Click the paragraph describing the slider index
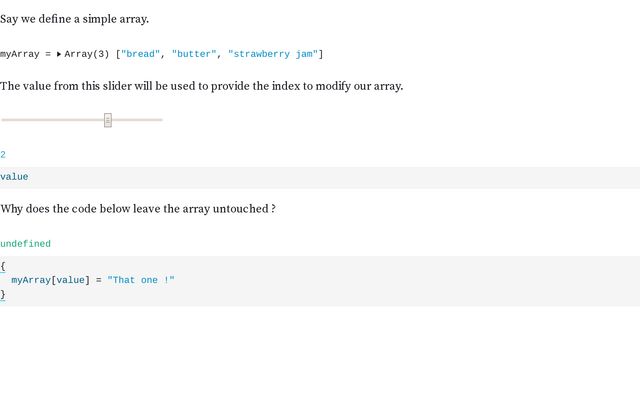Image resolution: width=640 pixels, height=400 pixels. coord(202,86)
